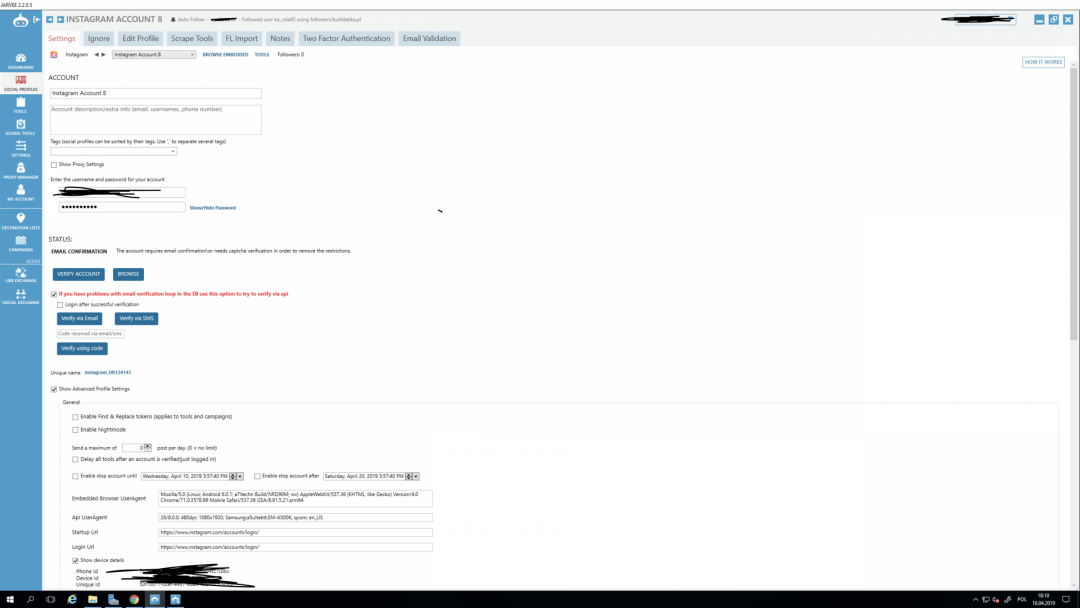
Task: Launch Chrome from the Windows taskbar
Action: point(133,599)
